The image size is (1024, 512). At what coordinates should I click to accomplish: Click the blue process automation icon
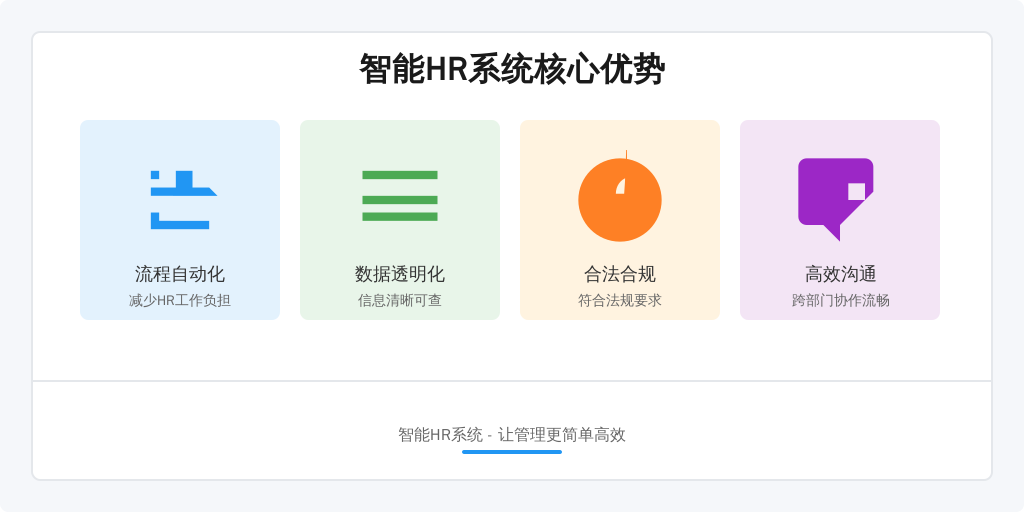[x=183, y=200]
